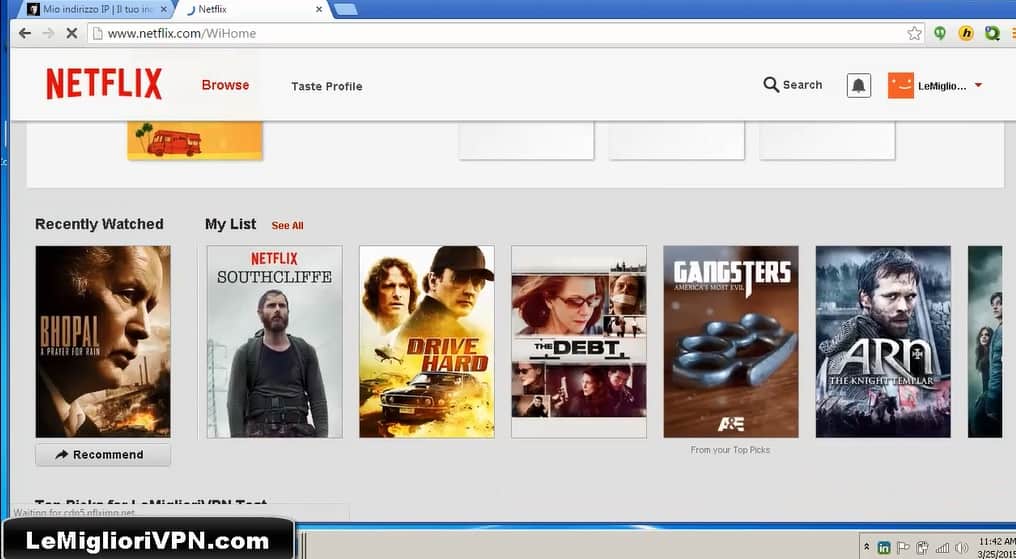The width and height of the screenshot is (1016, 559).
Task: Select the Netflix browser tab
Action: pyautogui.click(x=253, y=10)
